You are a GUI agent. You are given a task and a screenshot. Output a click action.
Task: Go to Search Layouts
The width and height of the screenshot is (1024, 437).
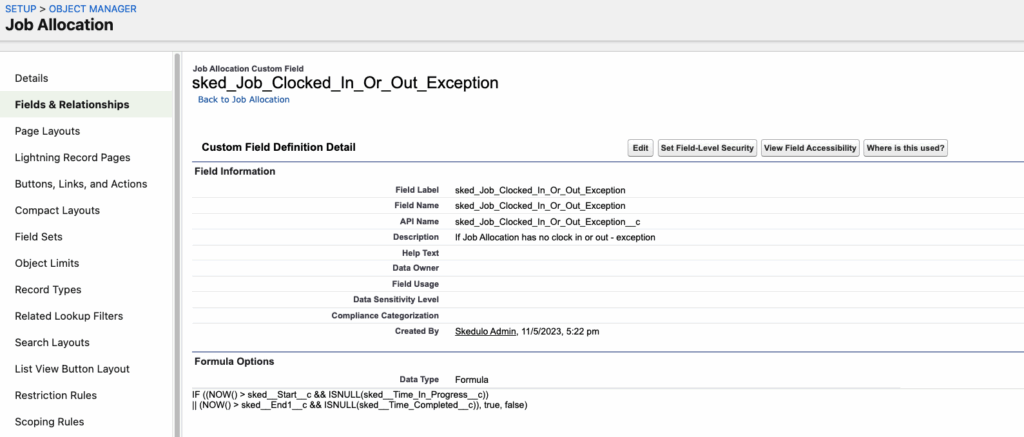click(52, 343)
